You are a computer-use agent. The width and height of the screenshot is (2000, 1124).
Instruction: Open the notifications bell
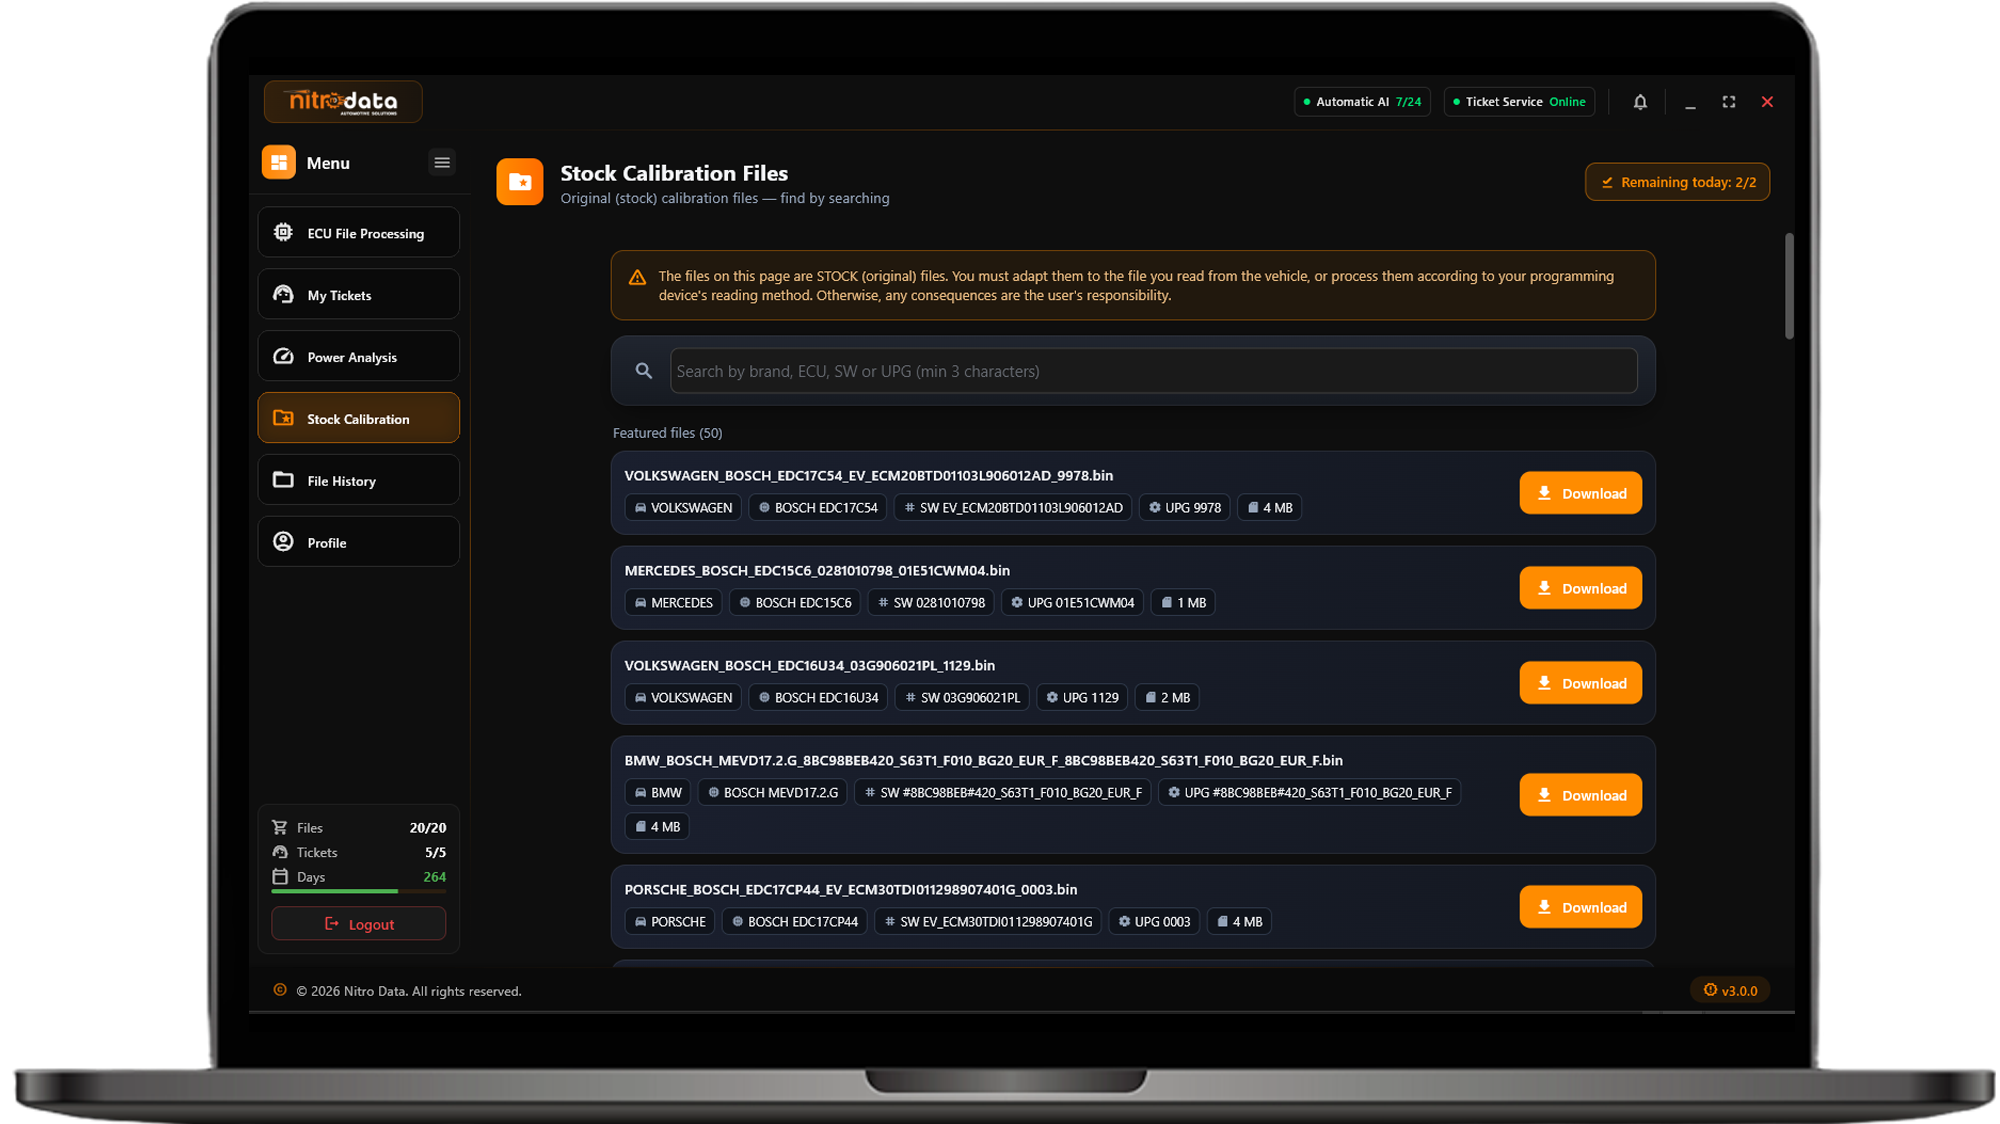tap(1640, 102)
